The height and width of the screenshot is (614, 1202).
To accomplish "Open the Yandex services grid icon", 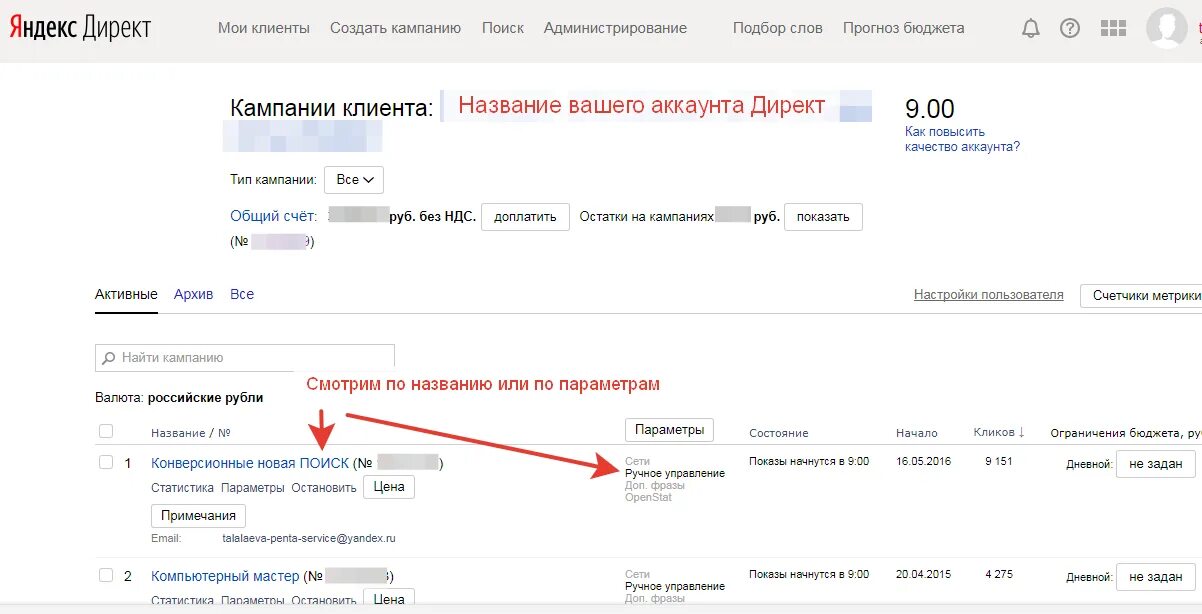I will (1113, 28).
